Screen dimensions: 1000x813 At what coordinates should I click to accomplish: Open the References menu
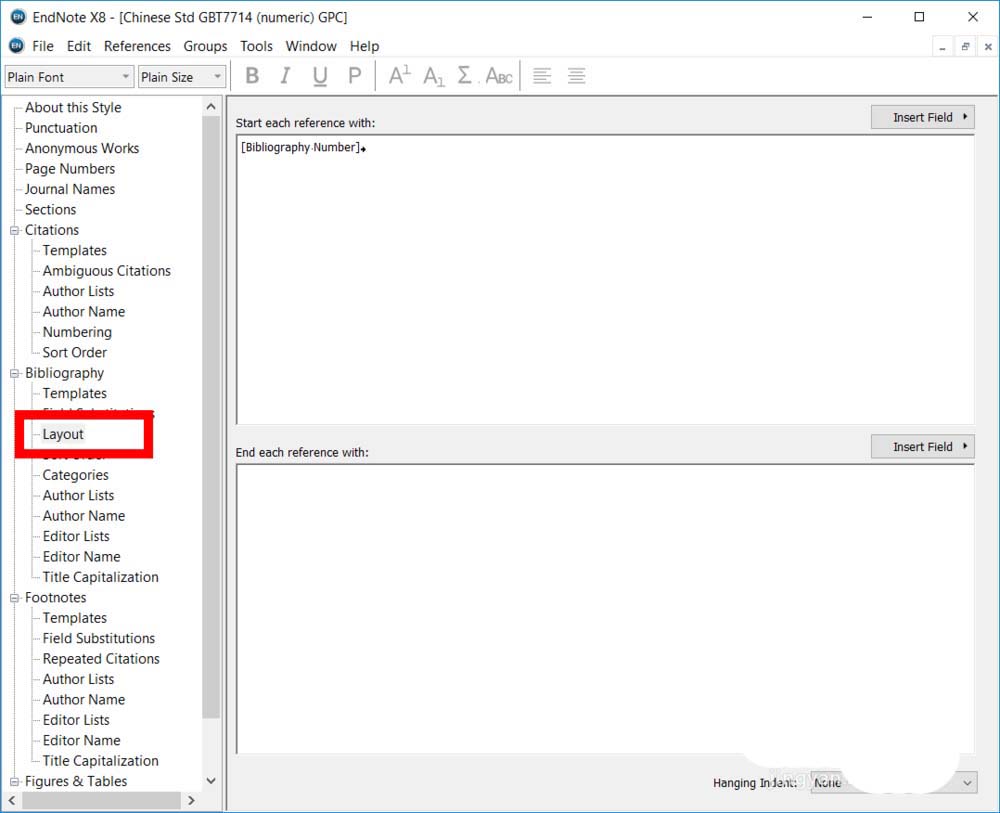[x=137, y=46]
